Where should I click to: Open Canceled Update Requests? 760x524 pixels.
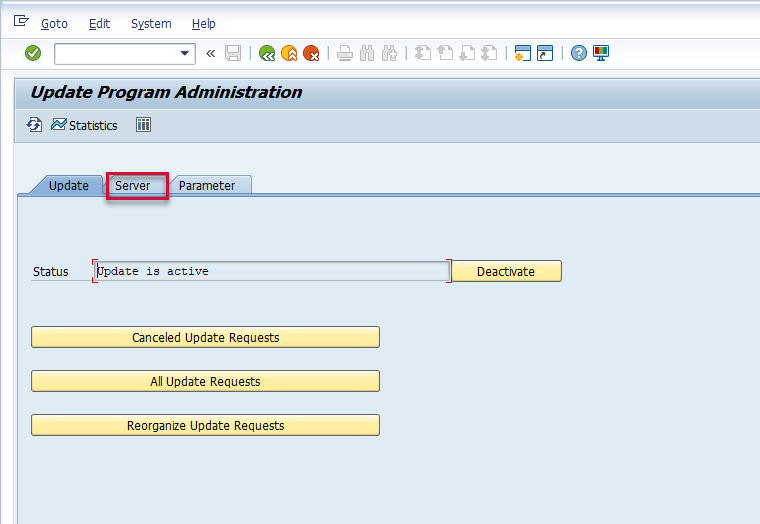pos(205,337)
